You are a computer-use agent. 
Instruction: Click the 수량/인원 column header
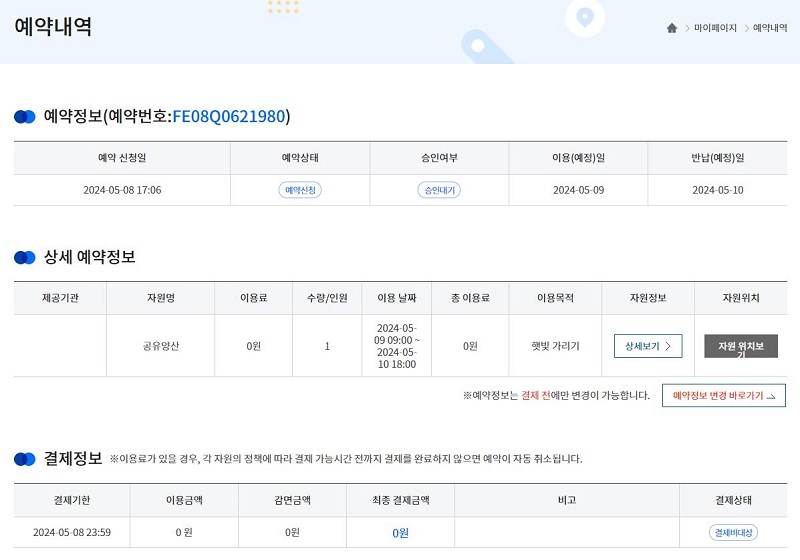327,298
